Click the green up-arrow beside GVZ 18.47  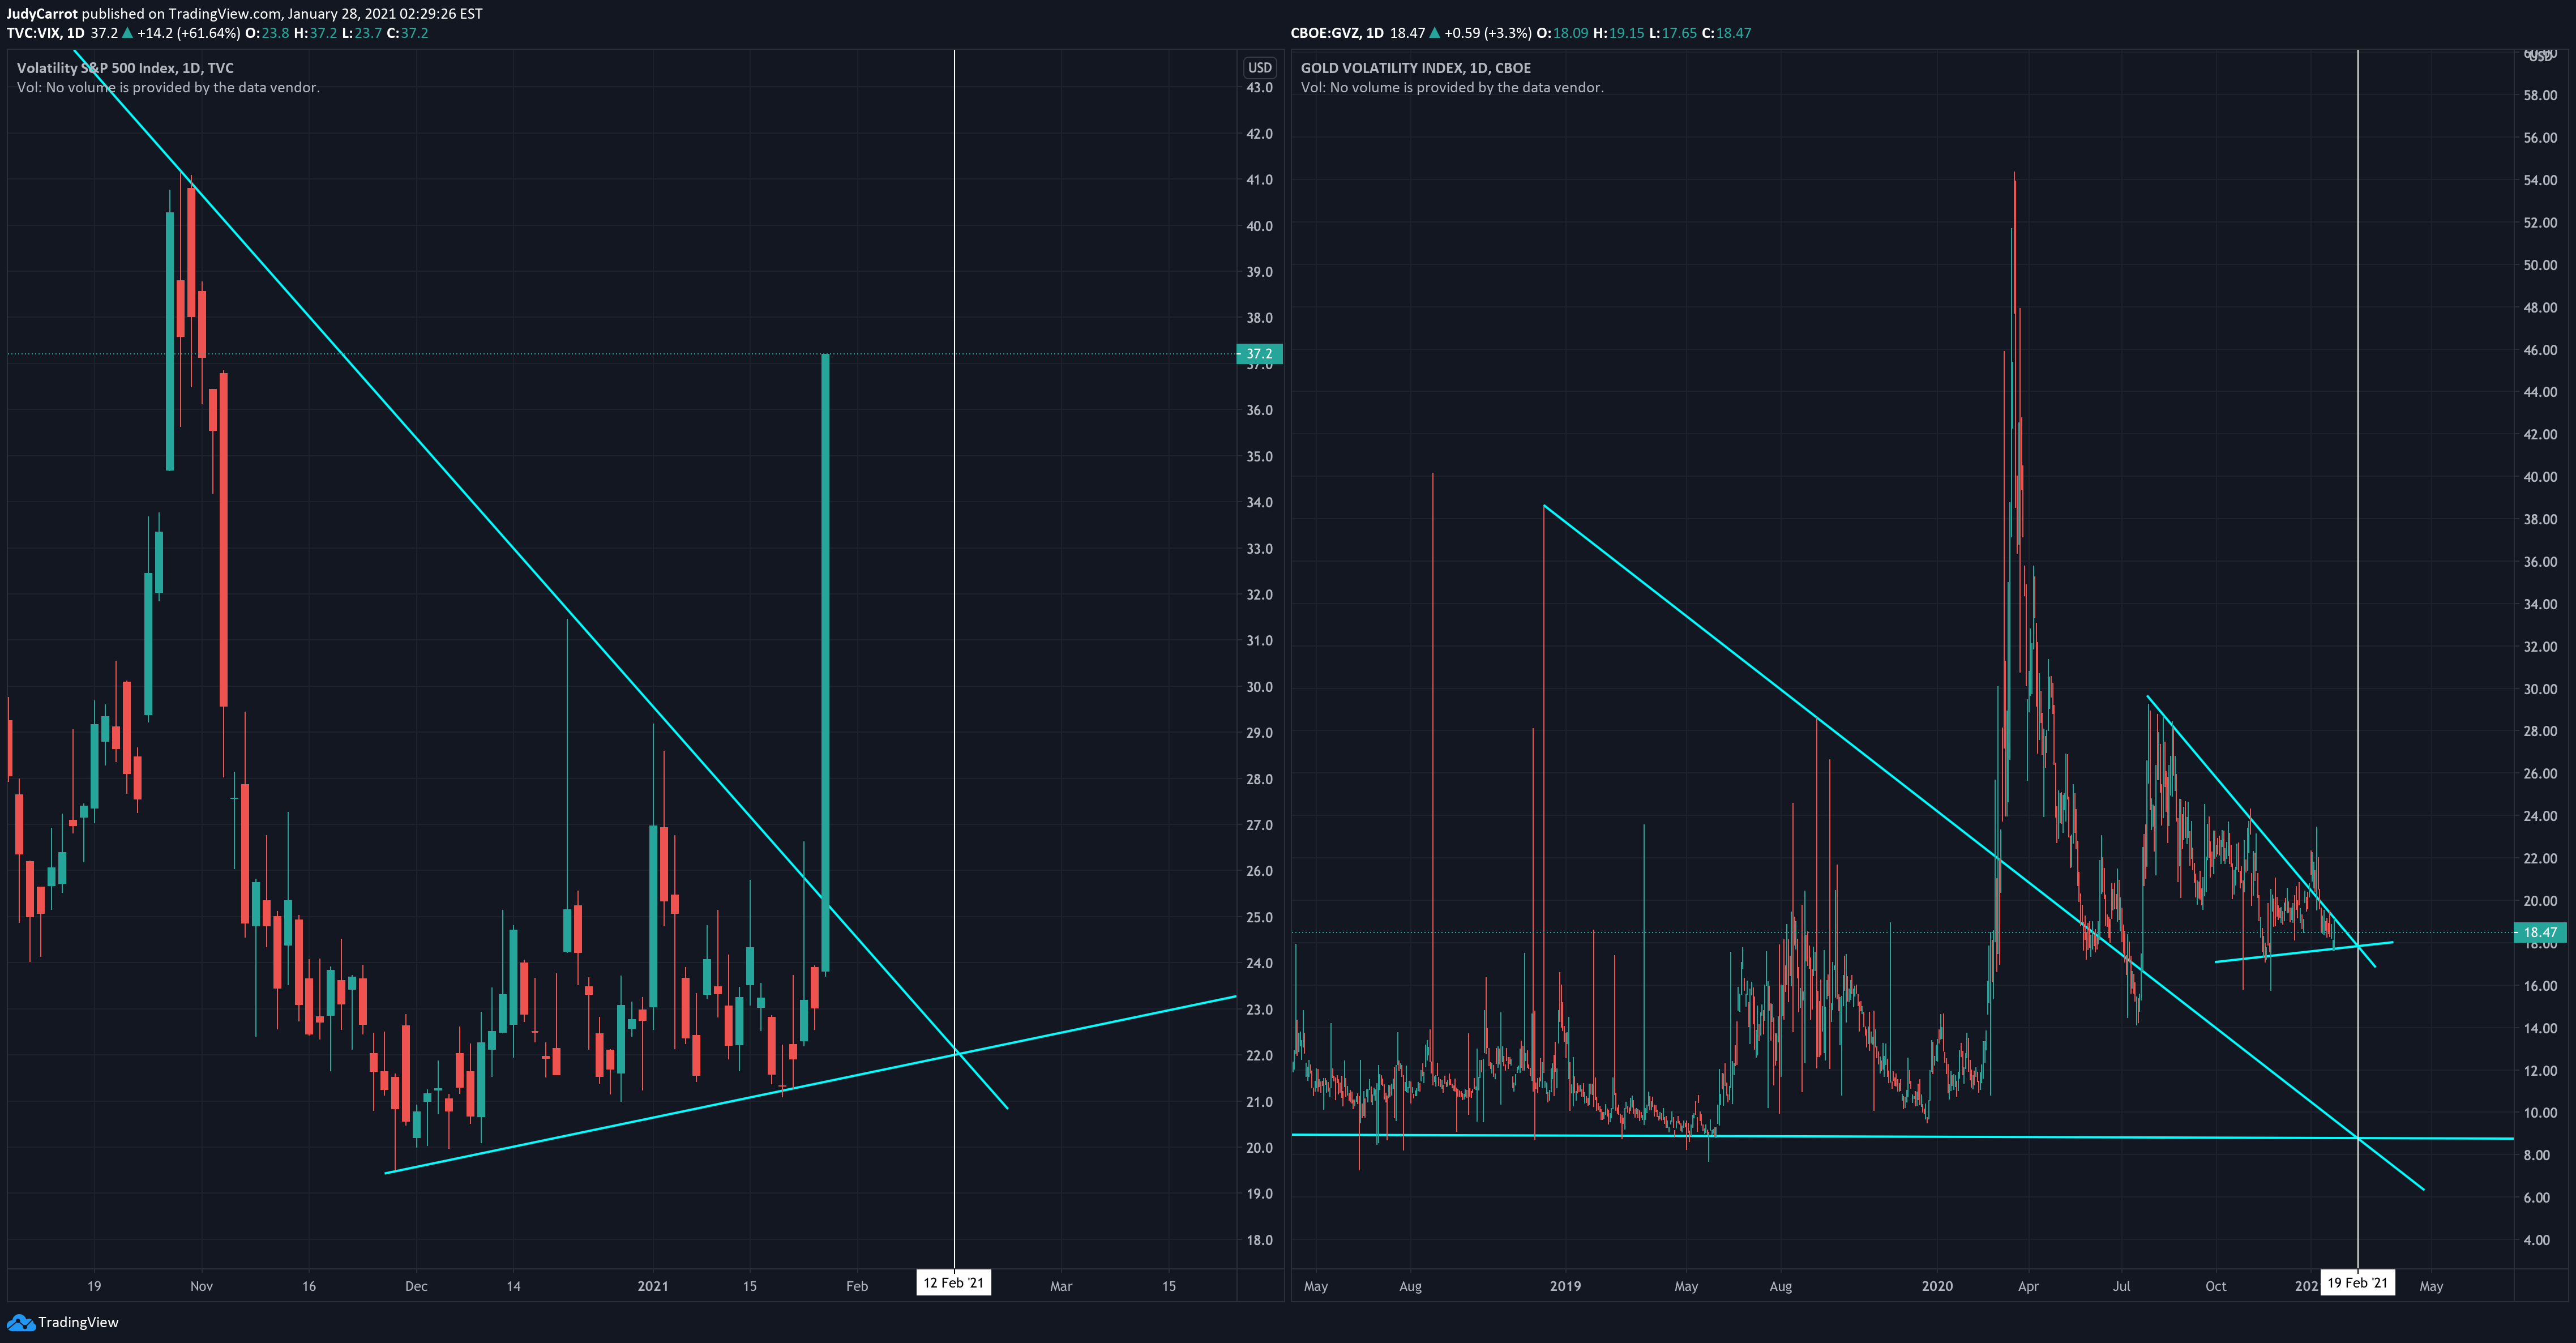[1435, 33]
